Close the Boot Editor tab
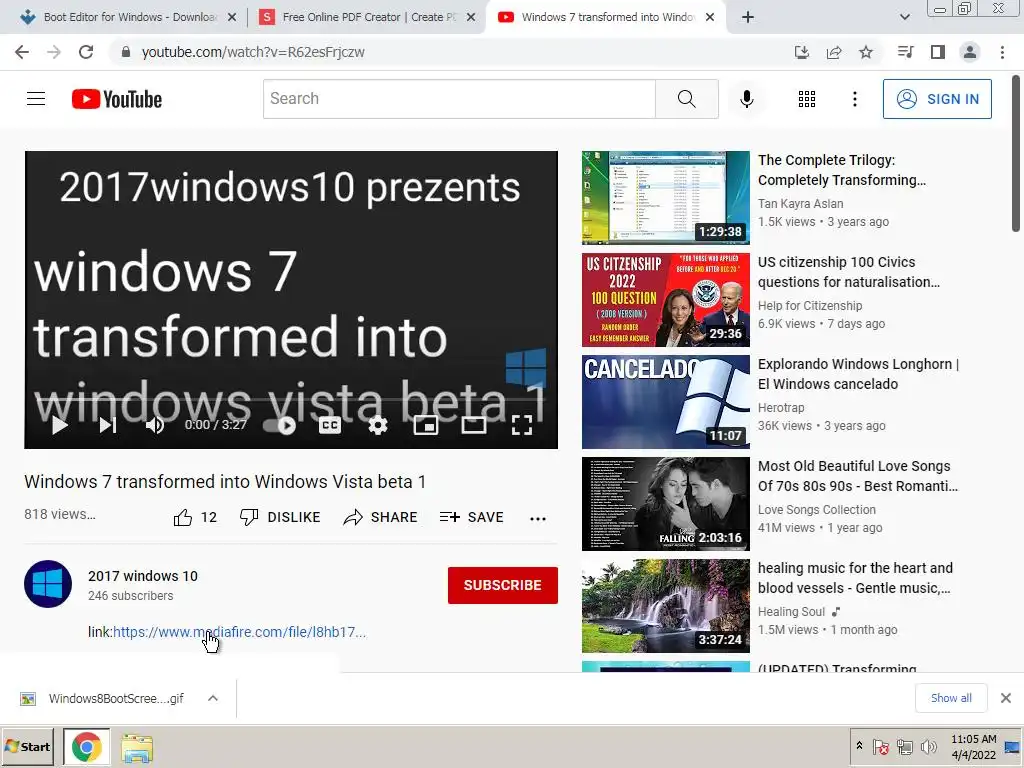The width and height of the screenshot is (1024, 768). coord(231,18)
